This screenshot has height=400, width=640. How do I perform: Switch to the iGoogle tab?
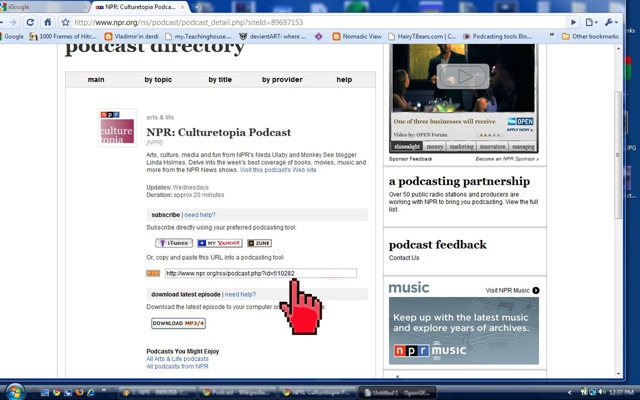point(43,7)
